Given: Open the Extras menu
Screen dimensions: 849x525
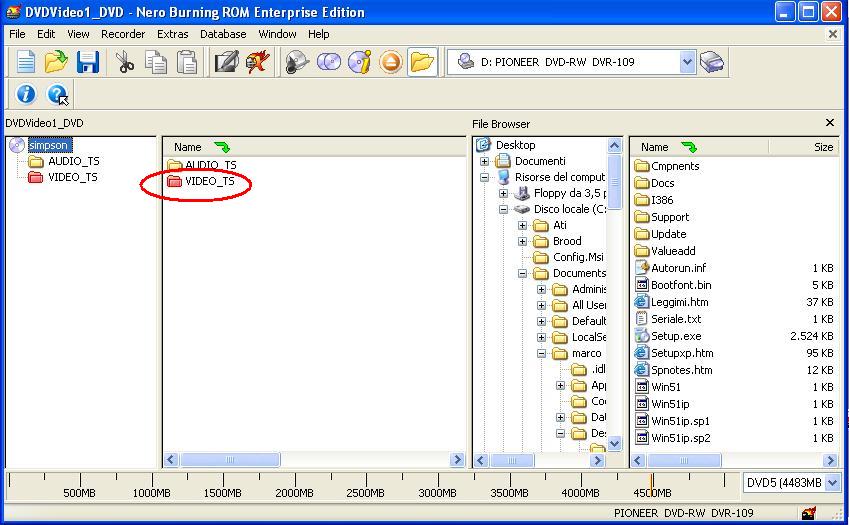Looking at the screenshot, I should [x=173, y=34].
